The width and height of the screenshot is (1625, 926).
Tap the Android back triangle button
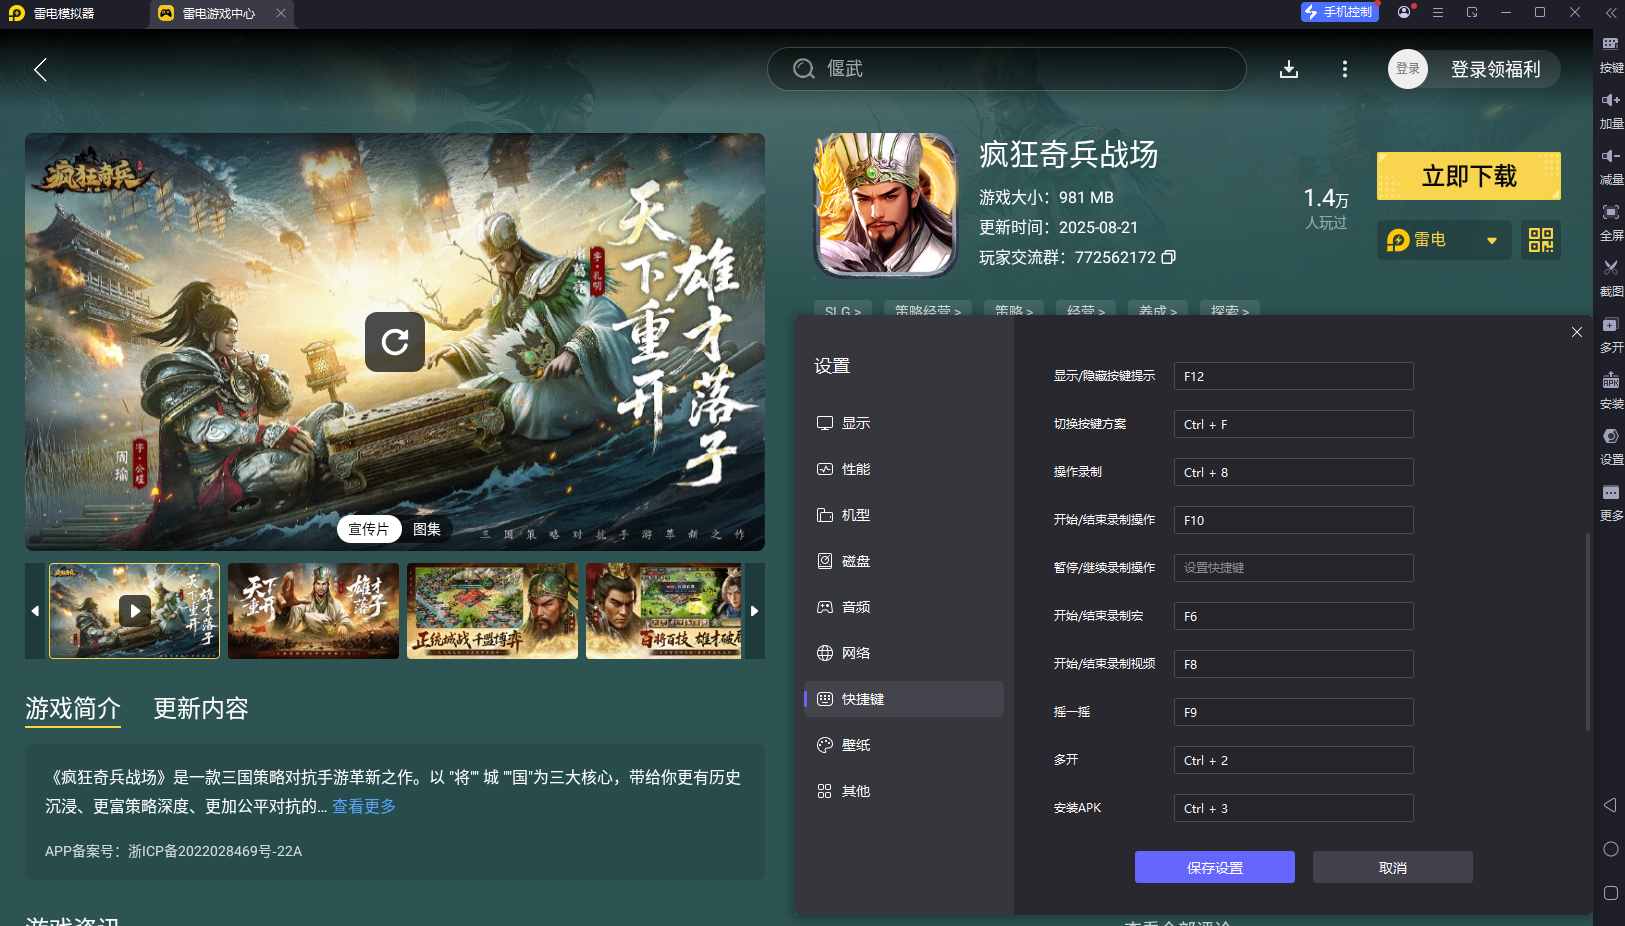click(1610, 805)
